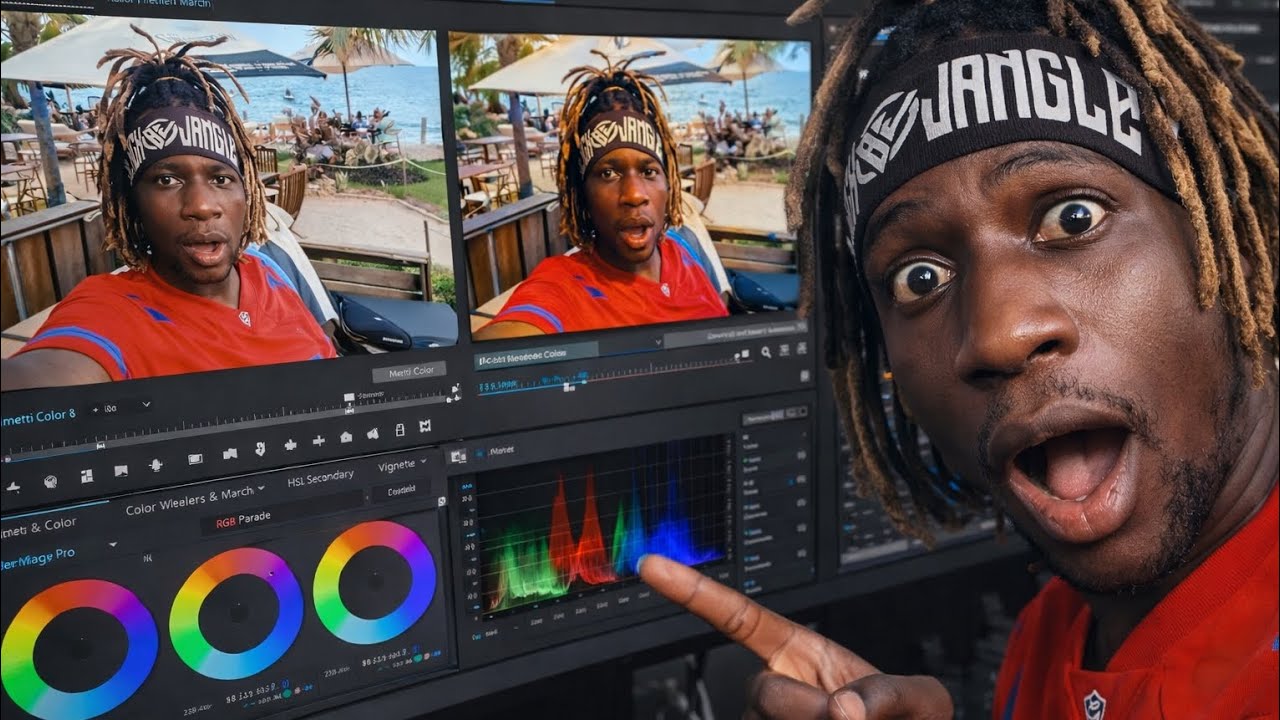Image resolution: width=1280 pixels, height=720 pixels.
Task: Click the camera icon in toolbar
Action: [346, 436]
